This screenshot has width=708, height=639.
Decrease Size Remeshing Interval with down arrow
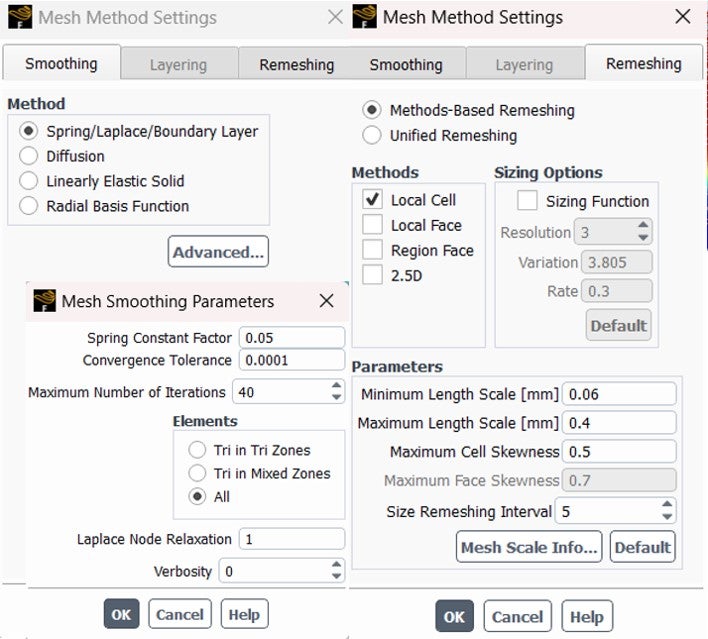[x=667, y=517]
